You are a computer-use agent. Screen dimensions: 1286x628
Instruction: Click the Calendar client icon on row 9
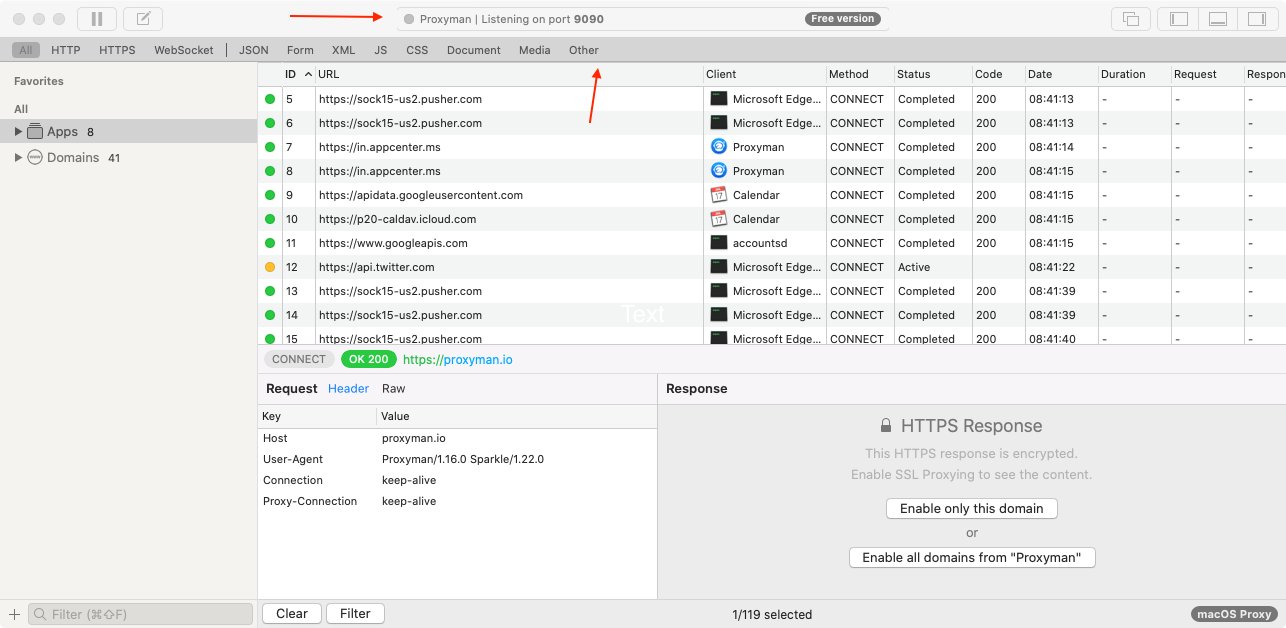(x=718, y=195)
